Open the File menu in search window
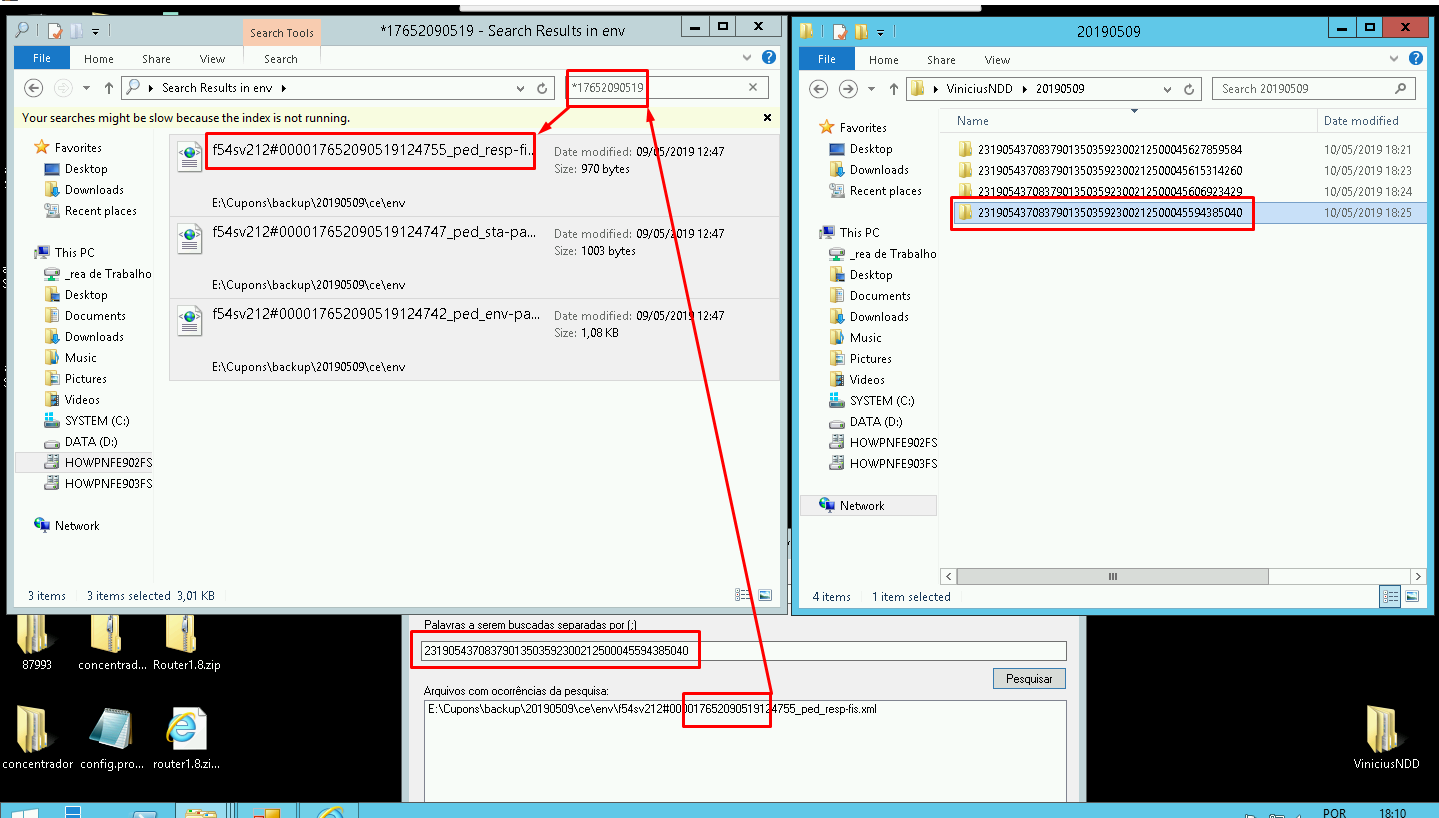This screenshot has width=1439, height=818. [42, 59]
